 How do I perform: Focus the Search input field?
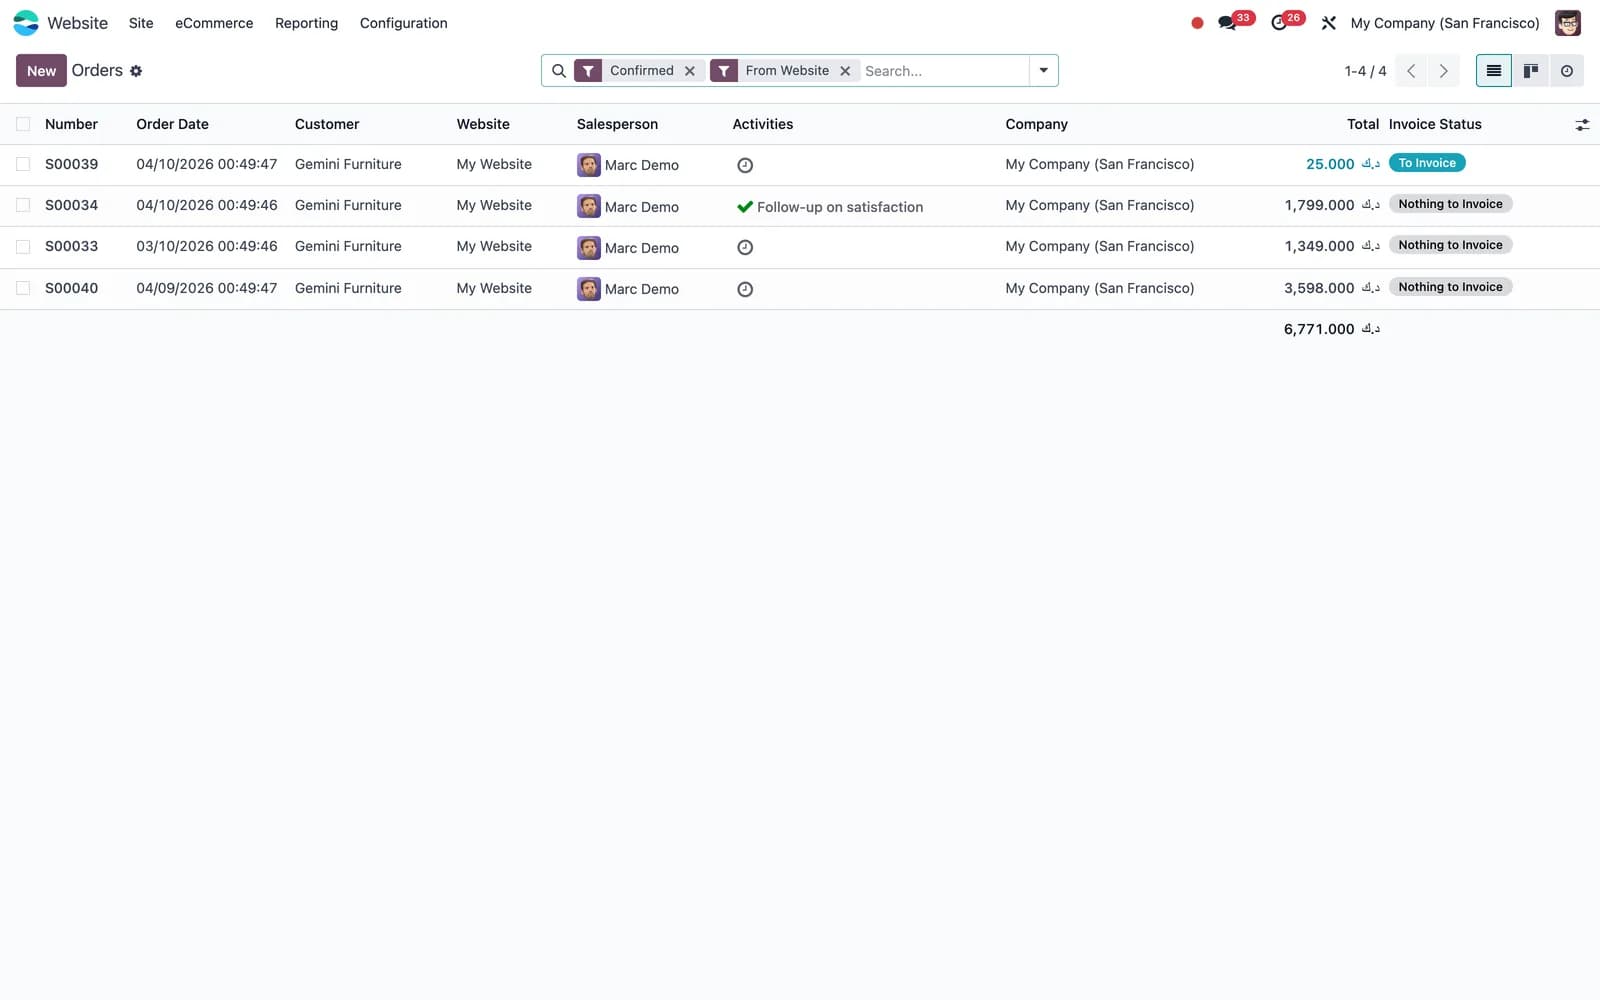pyautogui.click(x=943, y=71)
